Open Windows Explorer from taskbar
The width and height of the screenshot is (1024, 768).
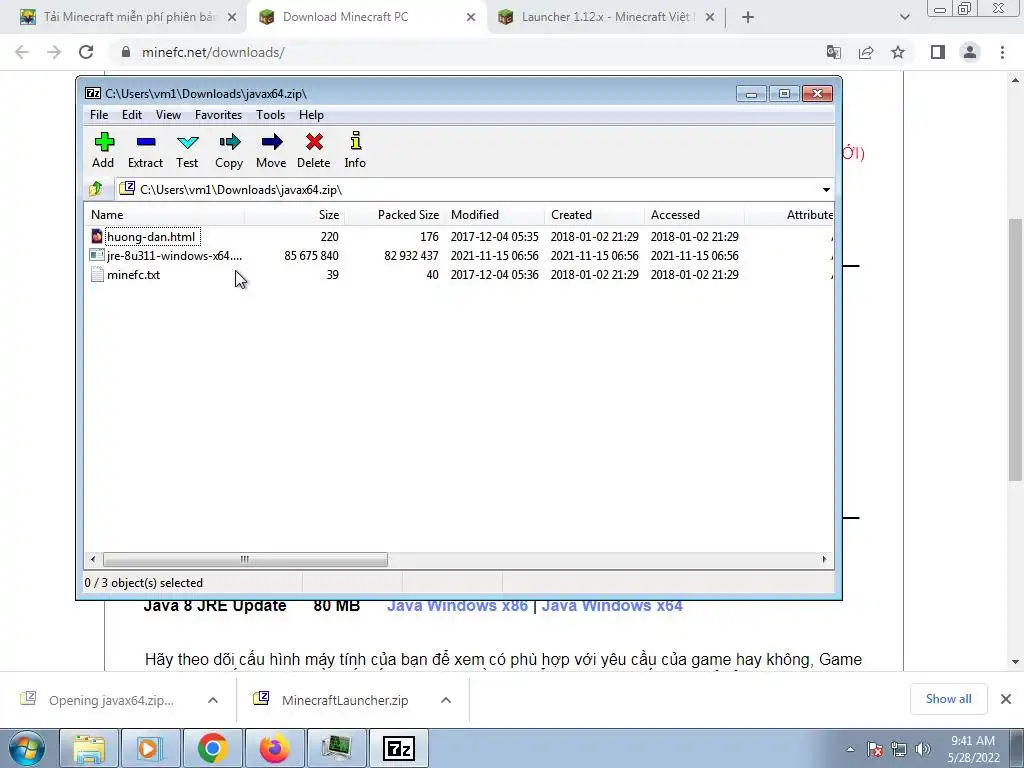tap(89, 748)
